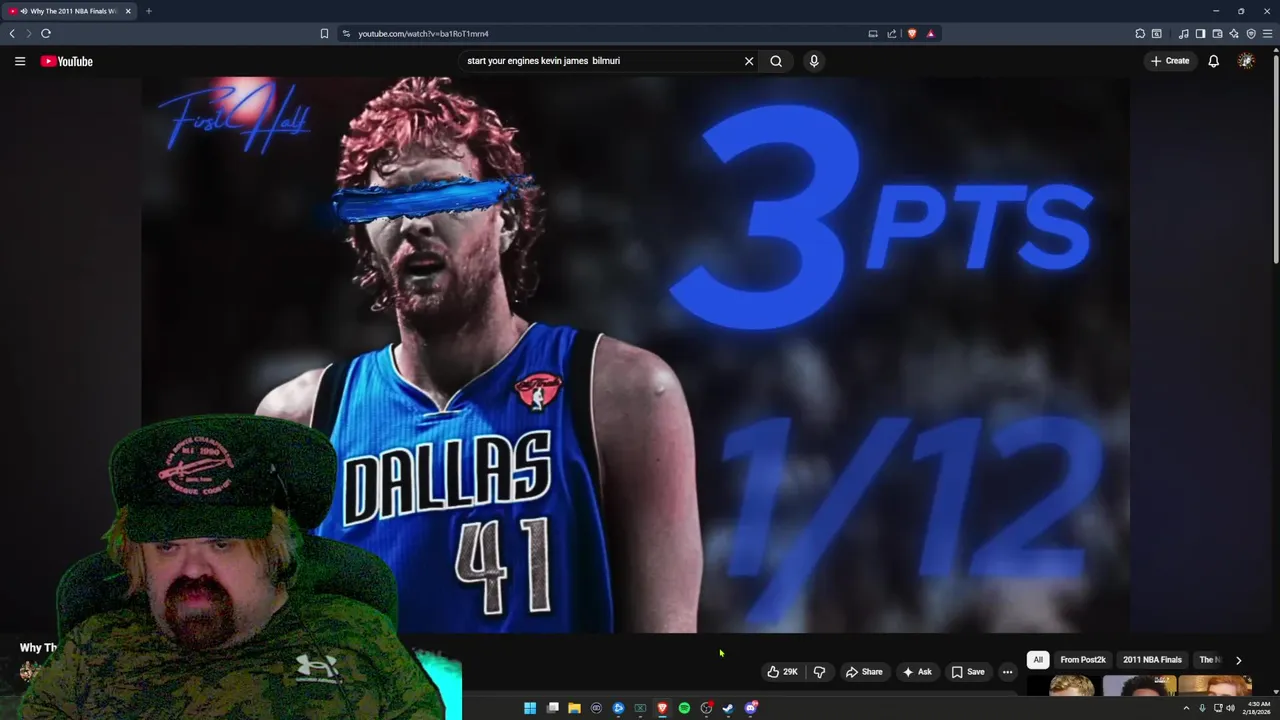
Task: Toggle the browser sidebar panel
Action: coord(1200,33)
